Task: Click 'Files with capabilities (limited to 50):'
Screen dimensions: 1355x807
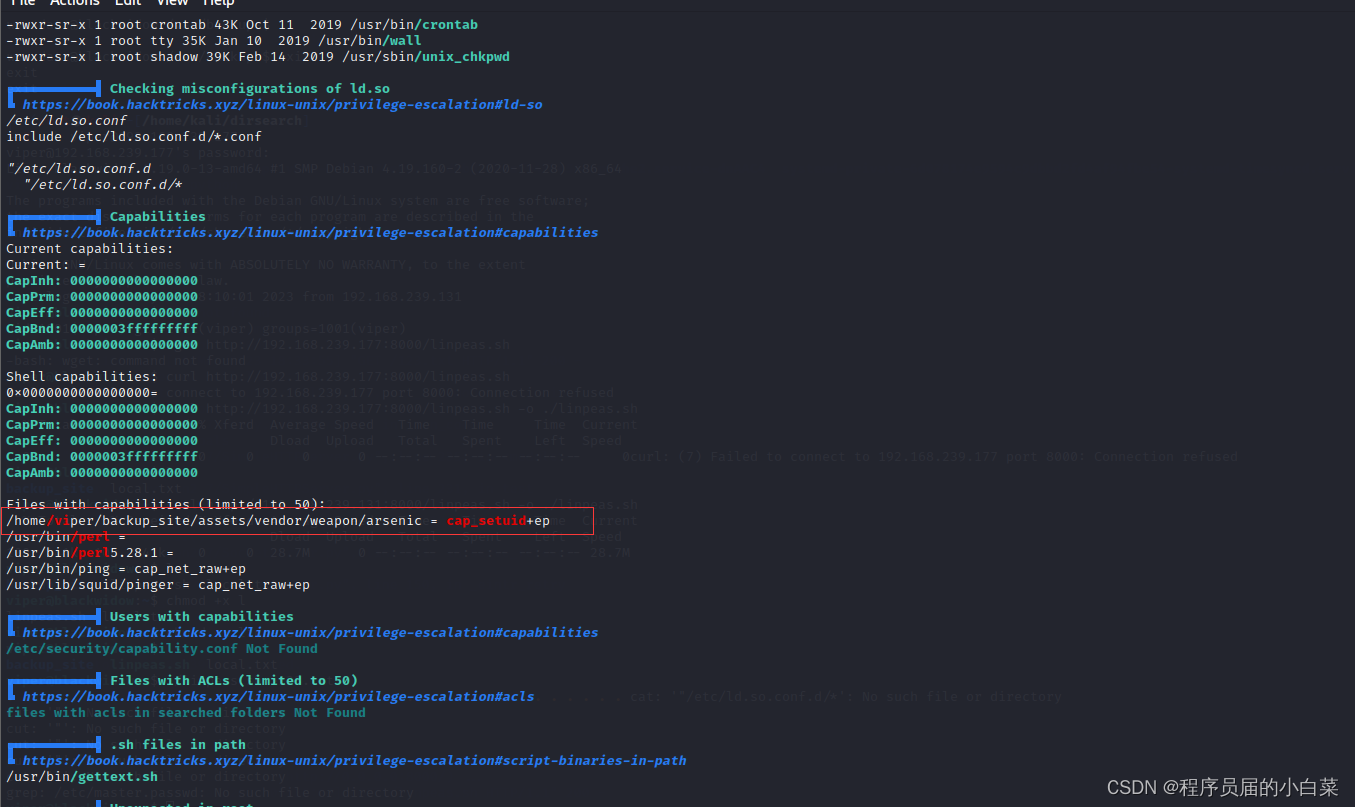Action: [166, 504]
